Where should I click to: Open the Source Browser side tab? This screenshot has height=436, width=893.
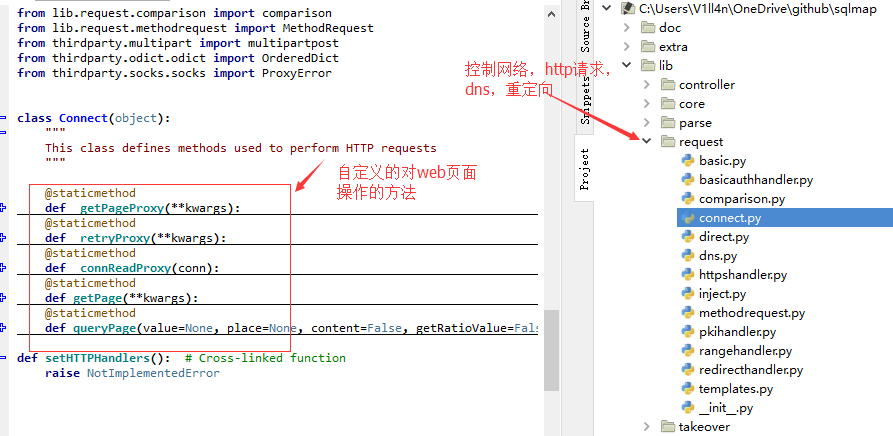[x=585, y=27]
